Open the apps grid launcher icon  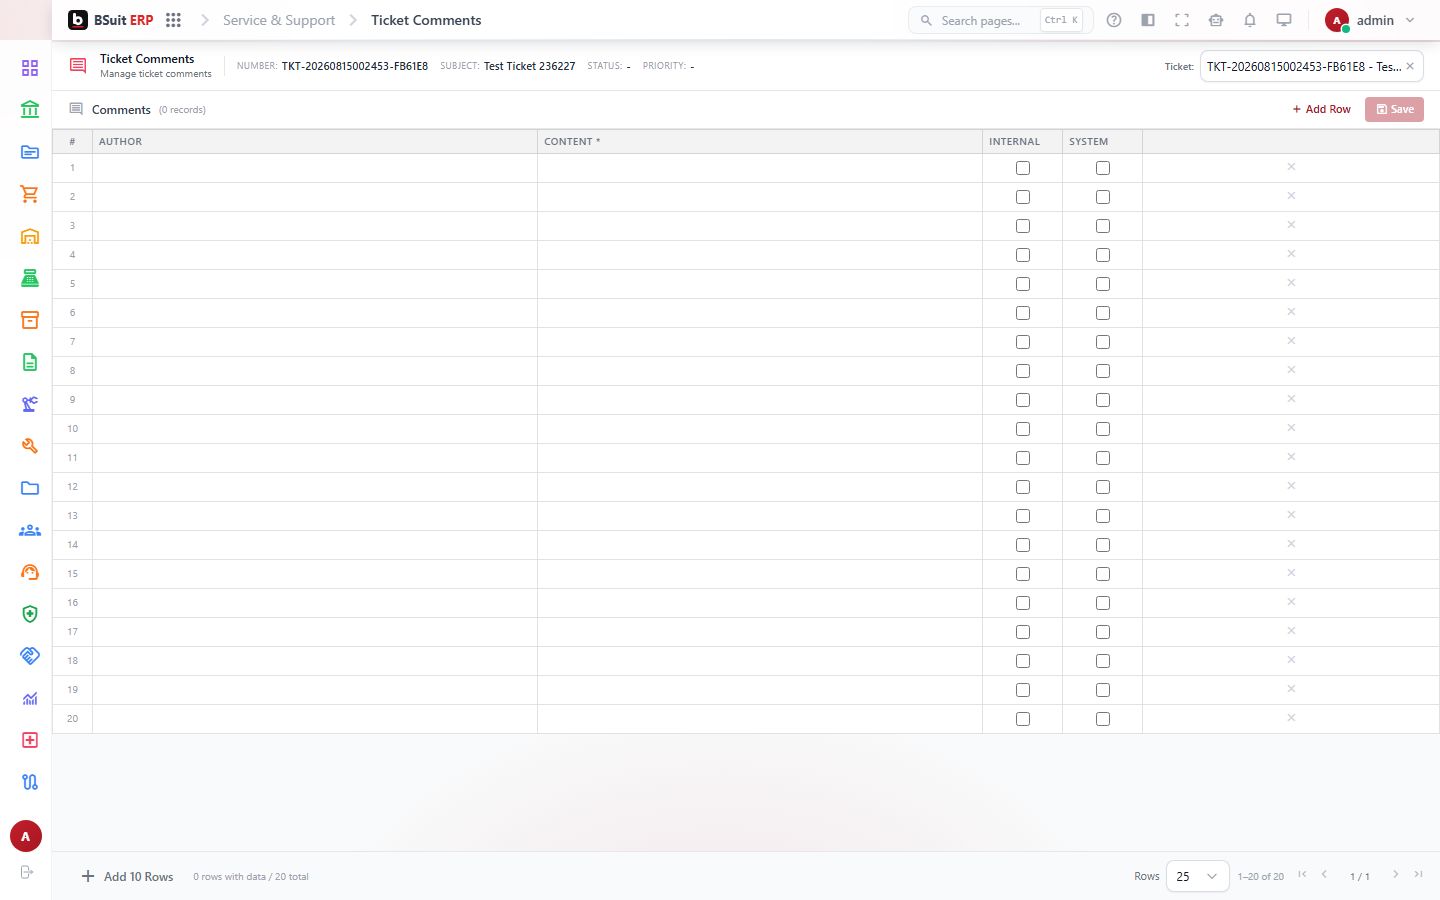point(173,20)
